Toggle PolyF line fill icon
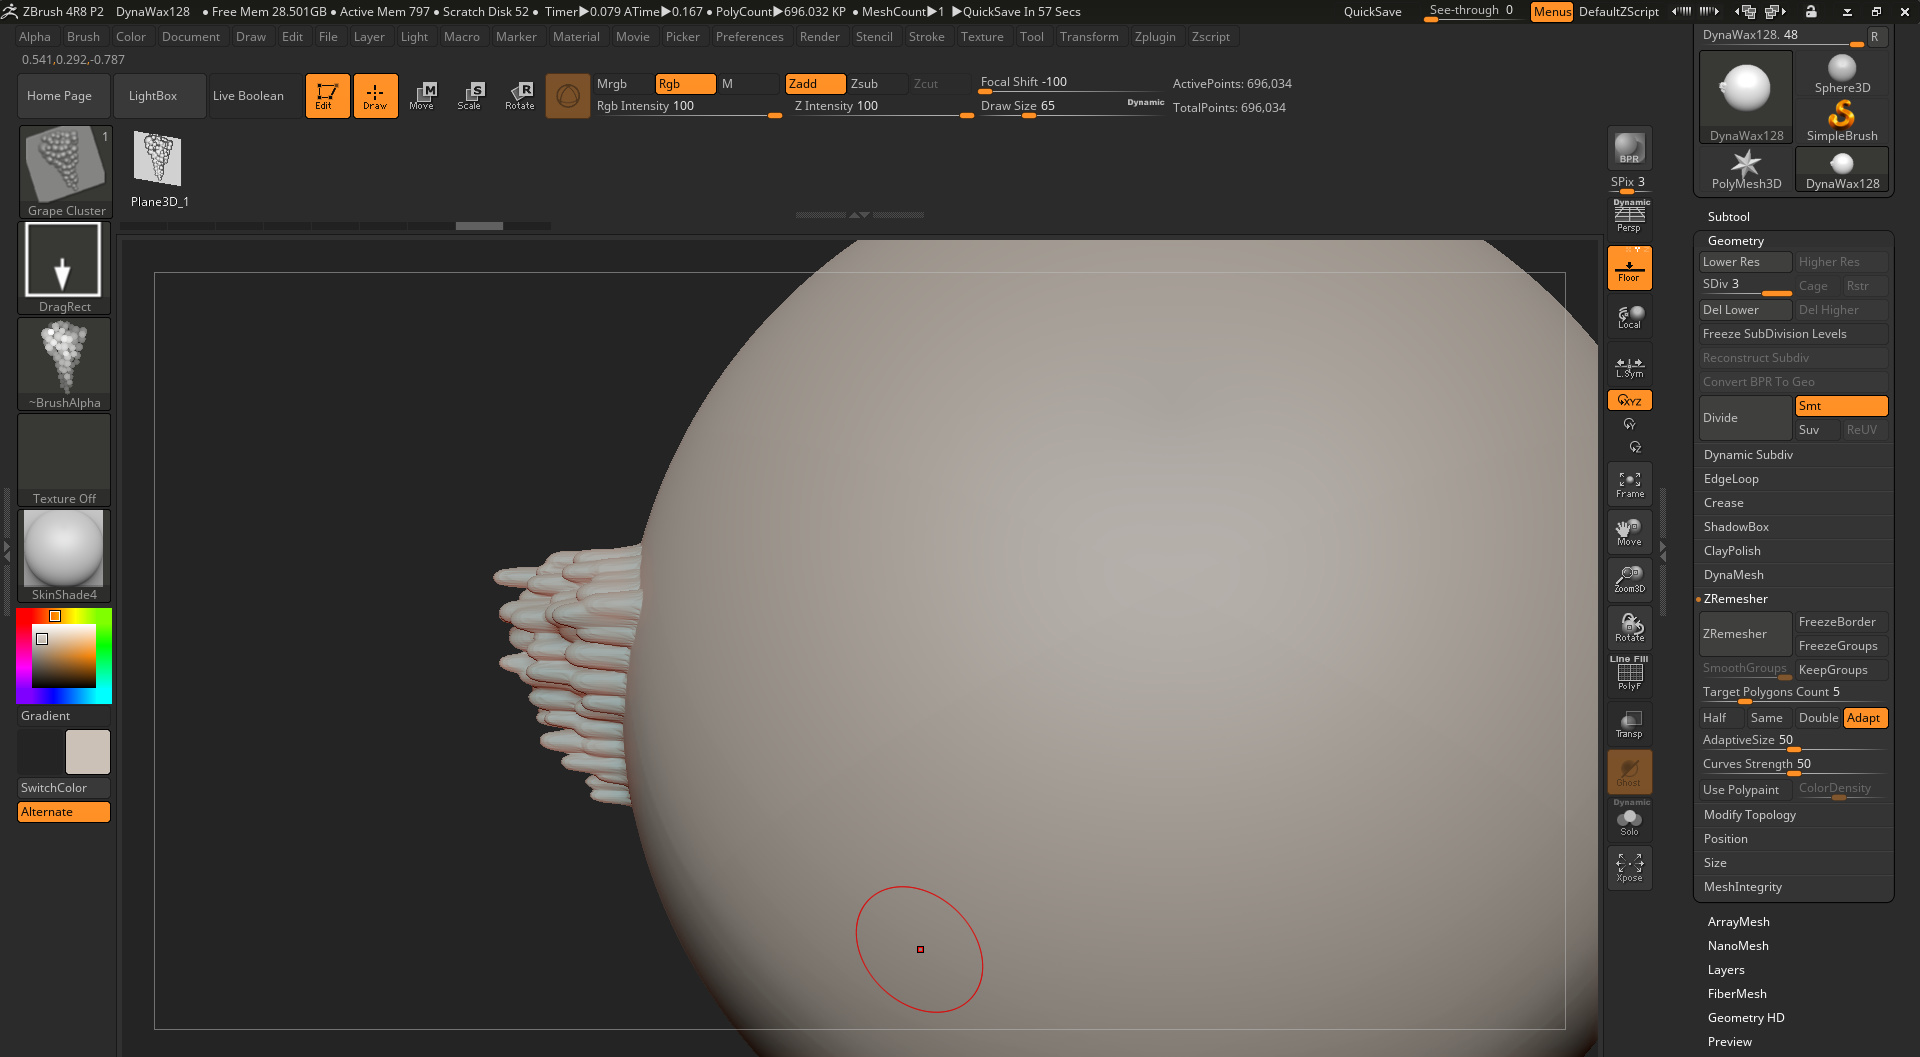 click(x=1629, y=675)
